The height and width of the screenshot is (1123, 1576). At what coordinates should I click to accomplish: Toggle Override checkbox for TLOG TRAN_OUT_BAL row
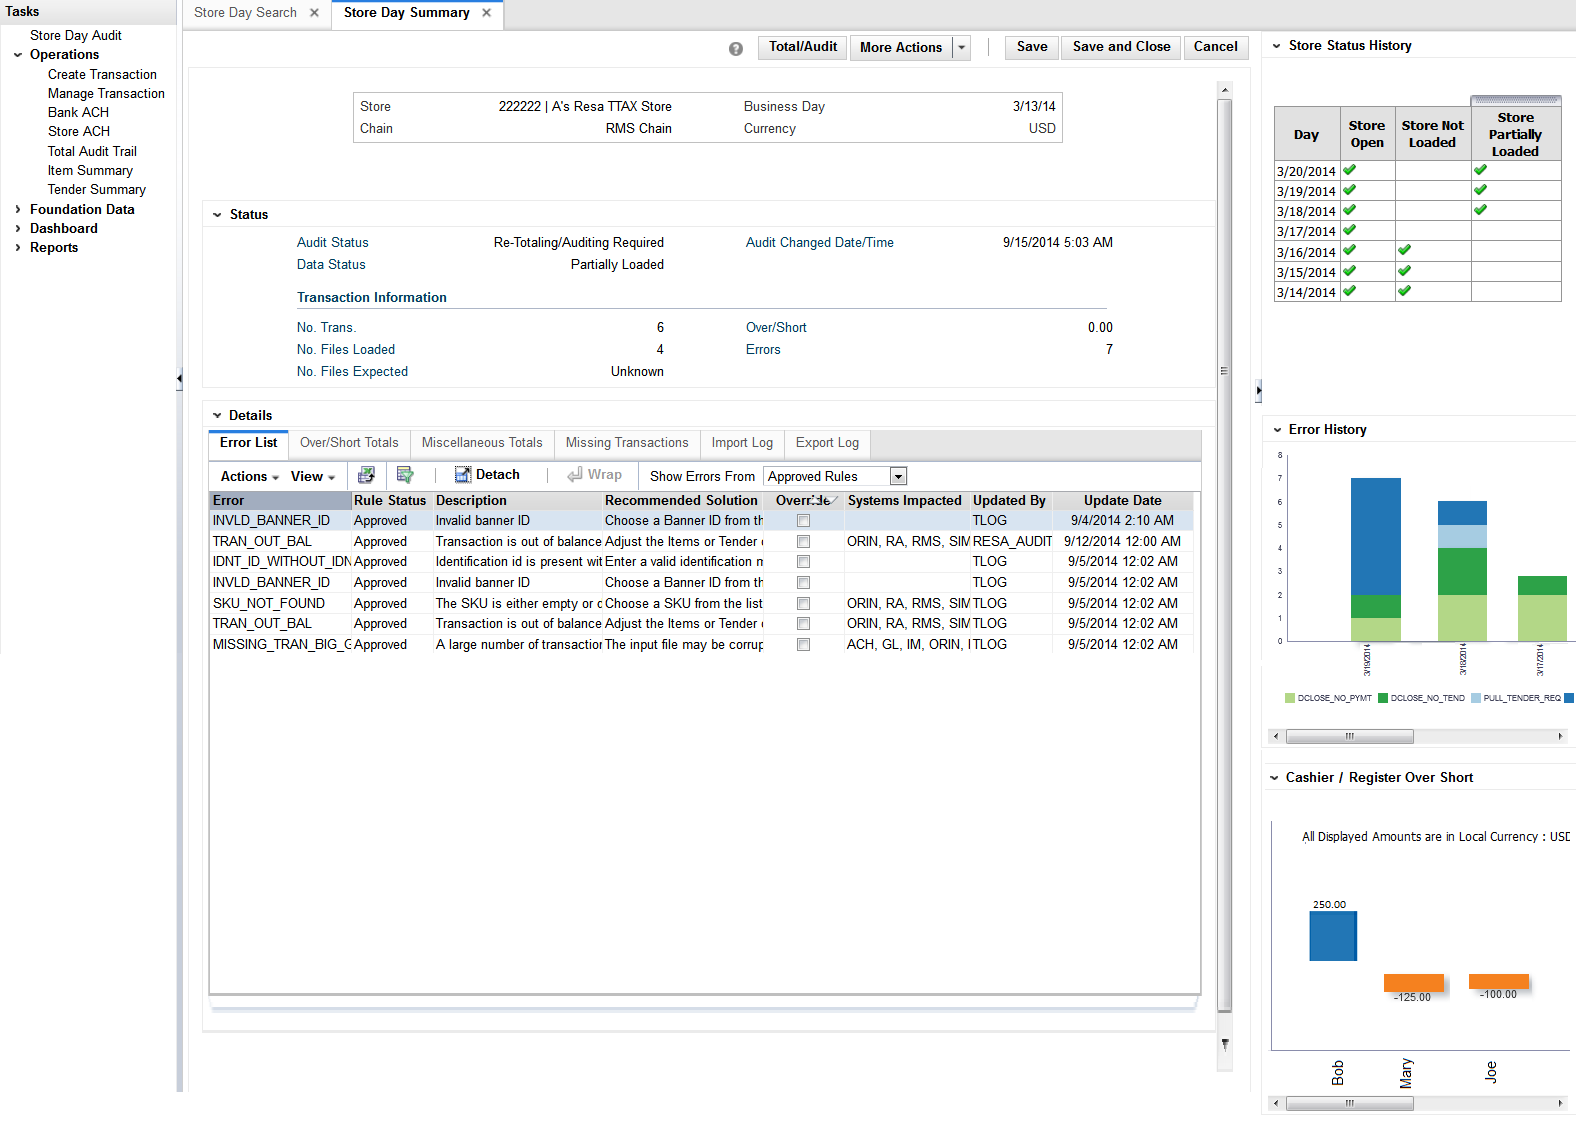[x=803, y=624]
